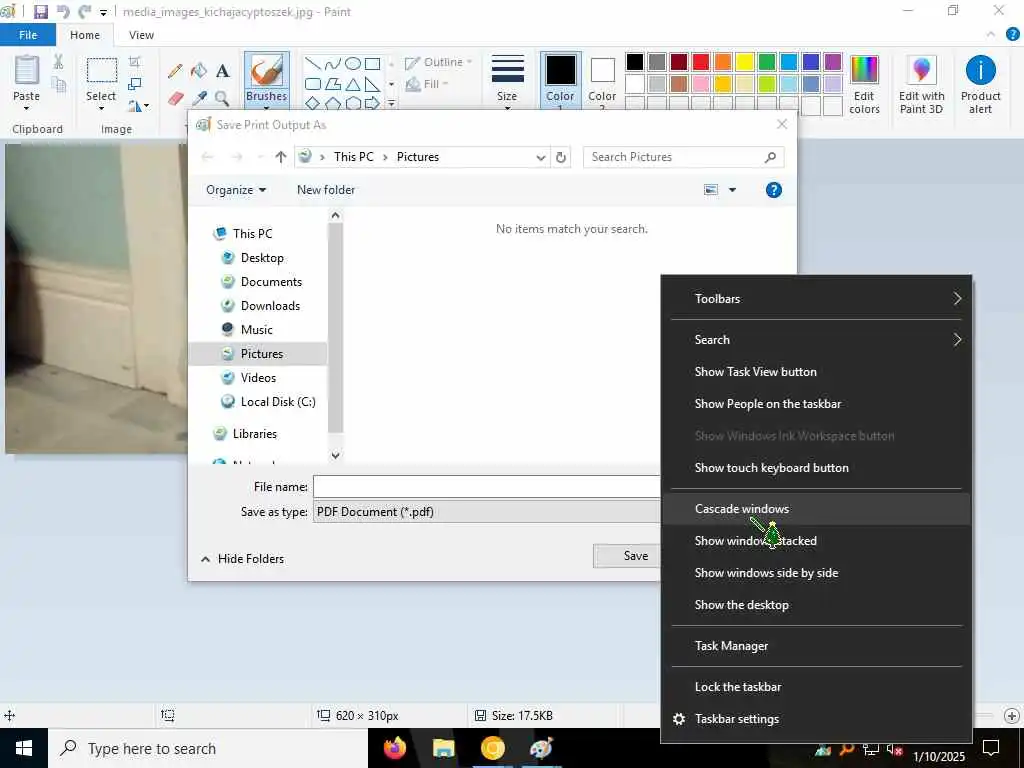
Task: Toggle Show People on the taskbar
Action: pyautogui.click(x=816, y=404)
